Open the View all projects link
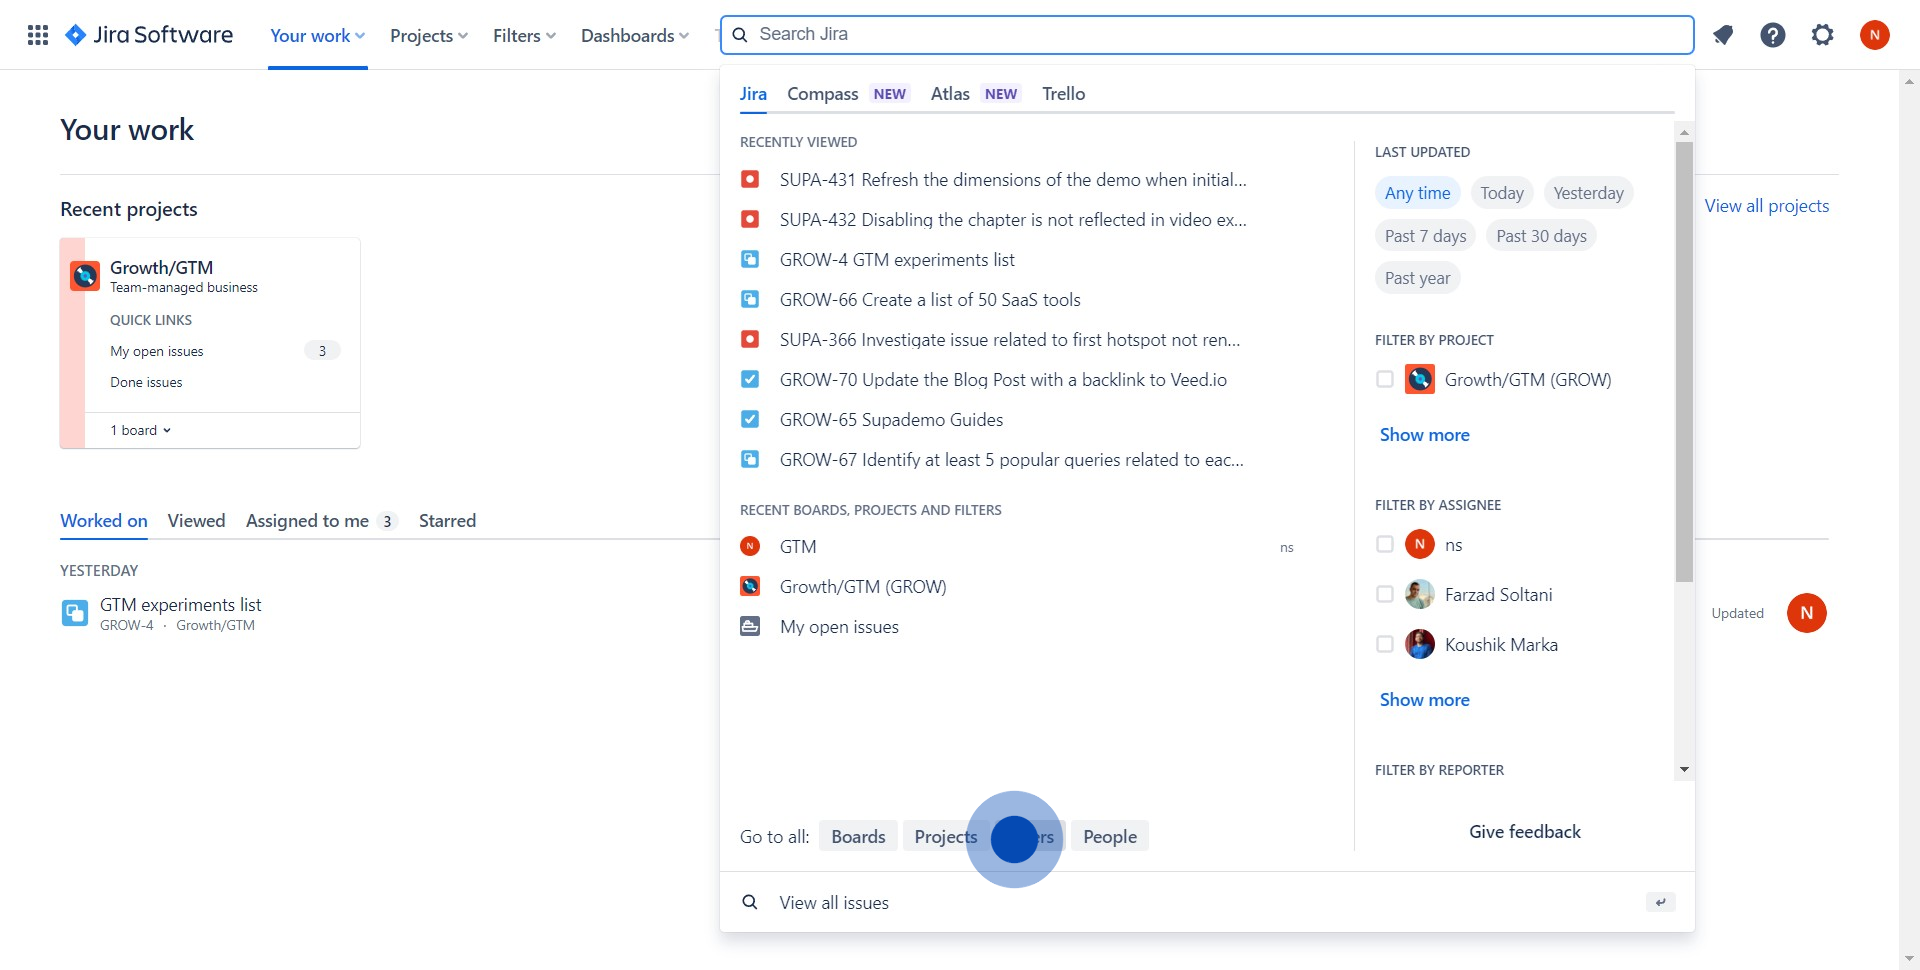The image size is (1920, 970). tap(1766, 206)
